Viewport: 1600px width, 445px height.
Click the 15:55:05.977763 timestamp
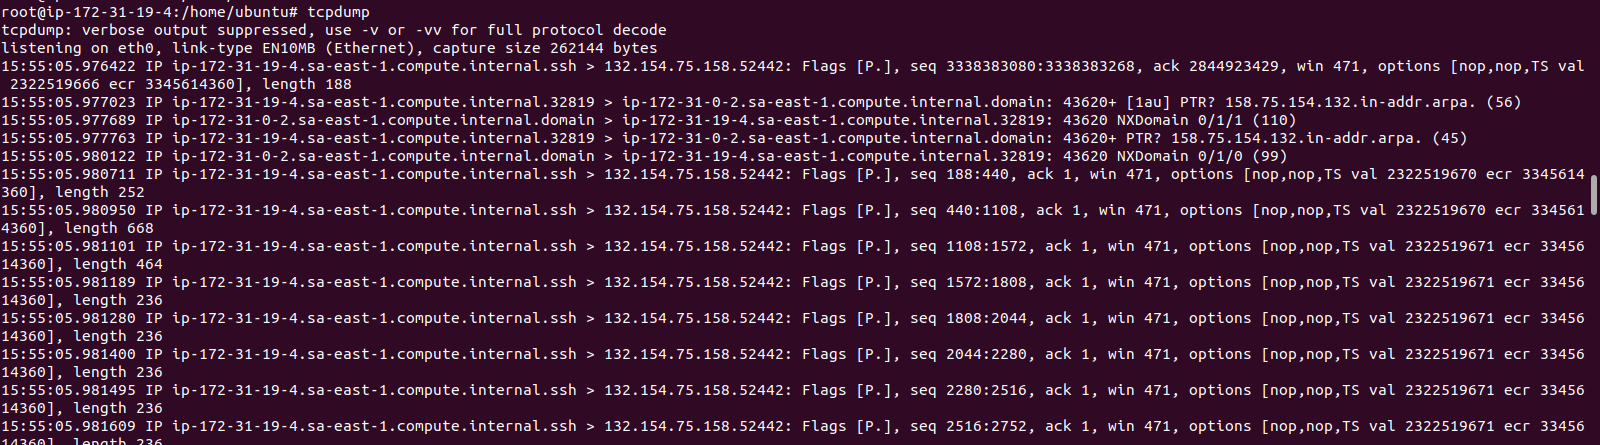coord(68,138)
